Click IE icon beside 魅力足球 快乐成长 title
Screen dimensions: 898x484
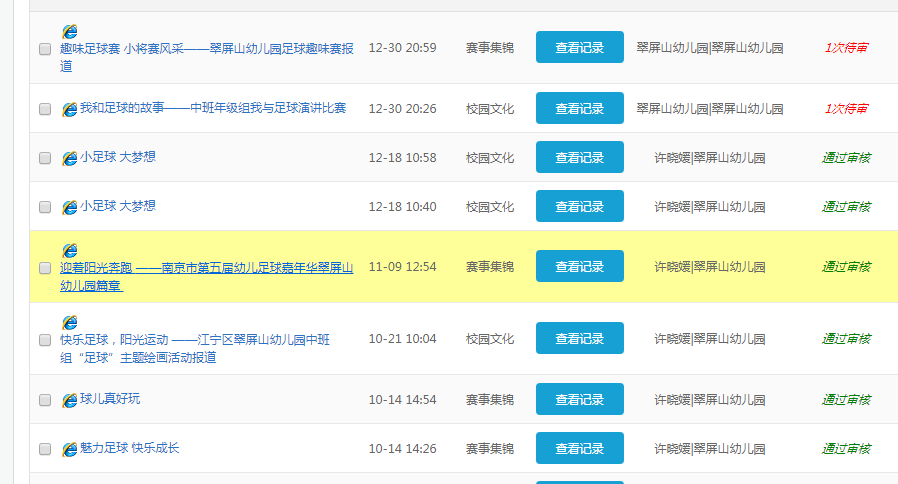pos(69,449)
